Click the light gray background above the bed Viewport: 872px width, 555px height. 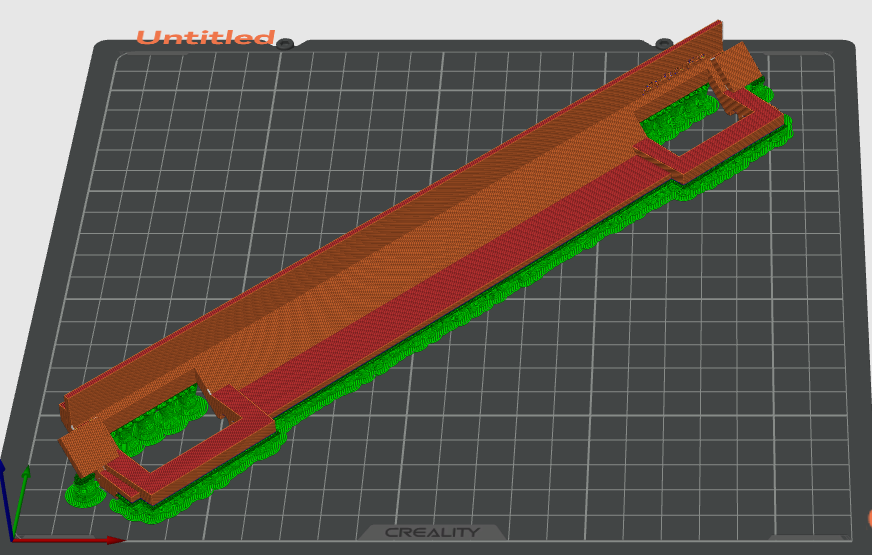[450, 18]
